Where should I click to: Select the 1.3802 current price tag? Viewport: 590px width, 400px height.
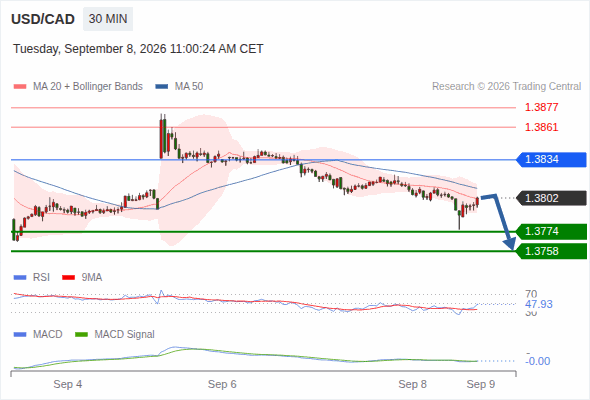[551, 198]
